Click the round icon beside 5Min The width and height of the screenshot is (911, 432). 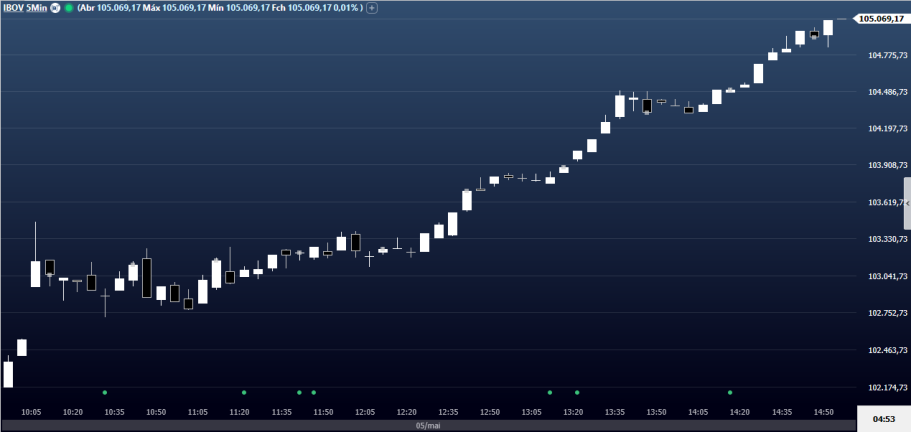[55, 8]
